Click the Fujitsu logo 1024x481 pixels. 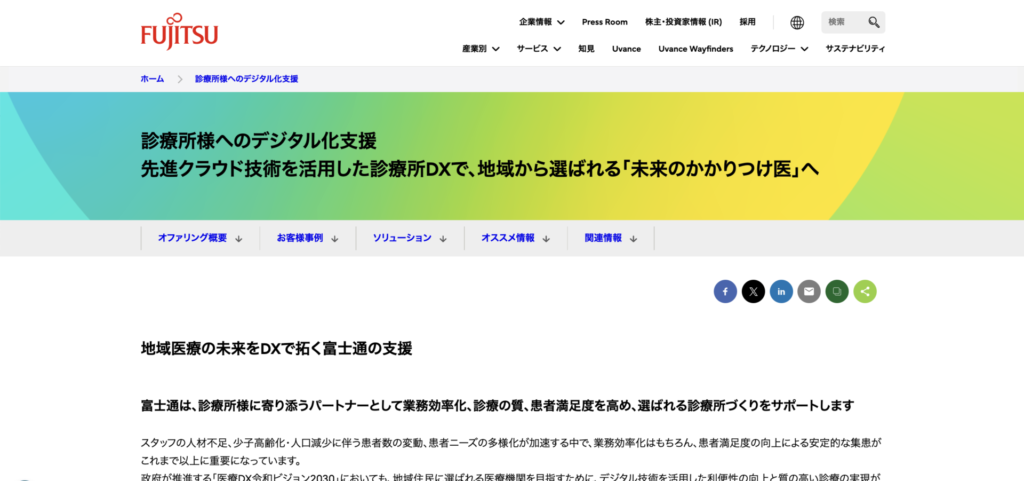180,31
